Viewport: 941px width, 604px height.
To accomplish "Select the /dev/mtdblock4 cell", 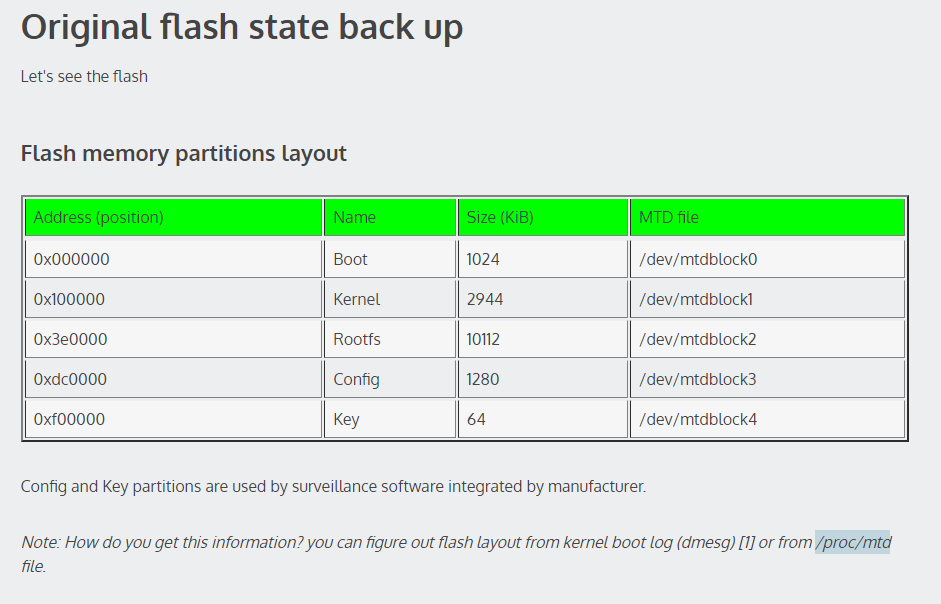I will tap(697, 419).
